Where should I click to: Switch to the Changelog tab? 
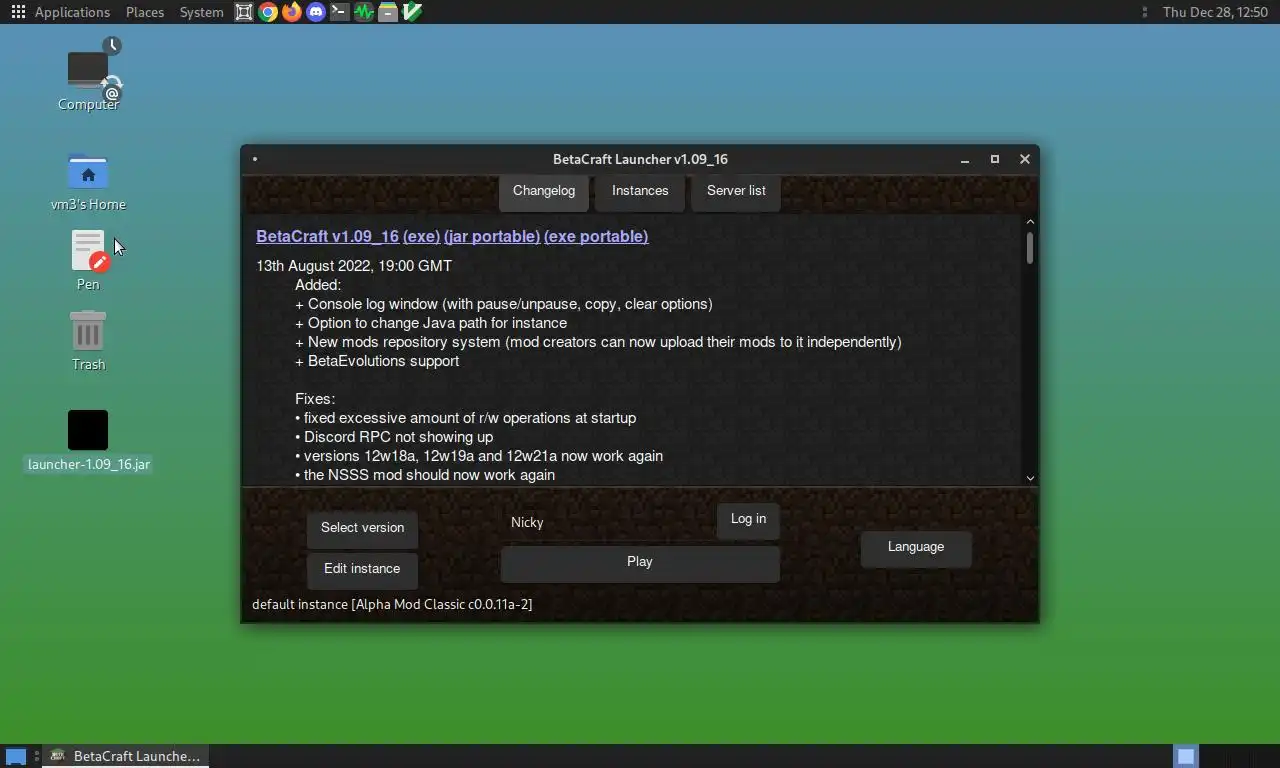544,191
